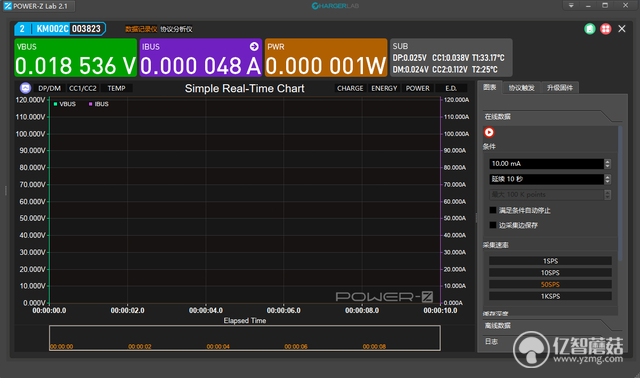Open the 升级固件 tab
The height and width of the screenshot is (378, 640).
point(560,88)
